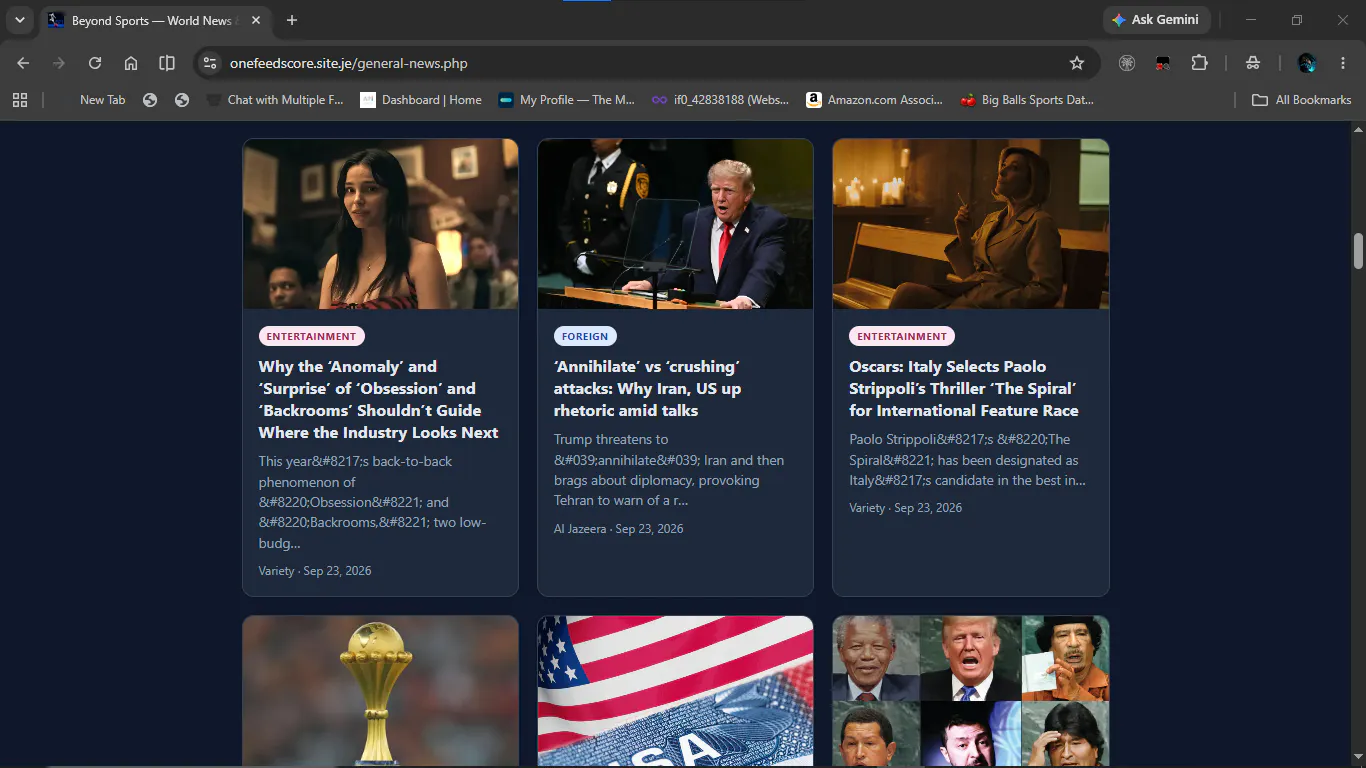The image size is (1366, 768).
Task: Open the second globe bookmark icon
Action: click(x=182, y=100)
